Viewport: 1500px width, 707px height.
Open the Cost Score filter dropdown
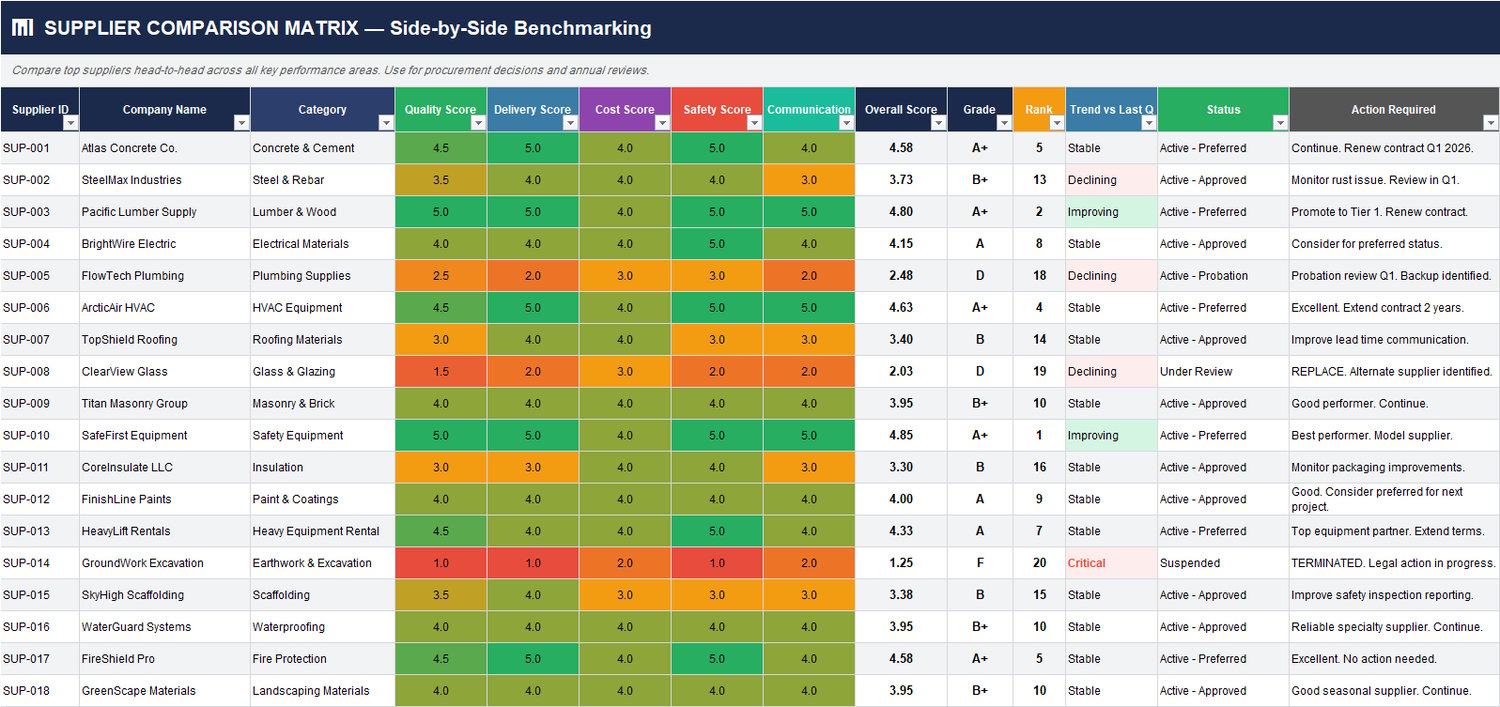coord(662,123)
